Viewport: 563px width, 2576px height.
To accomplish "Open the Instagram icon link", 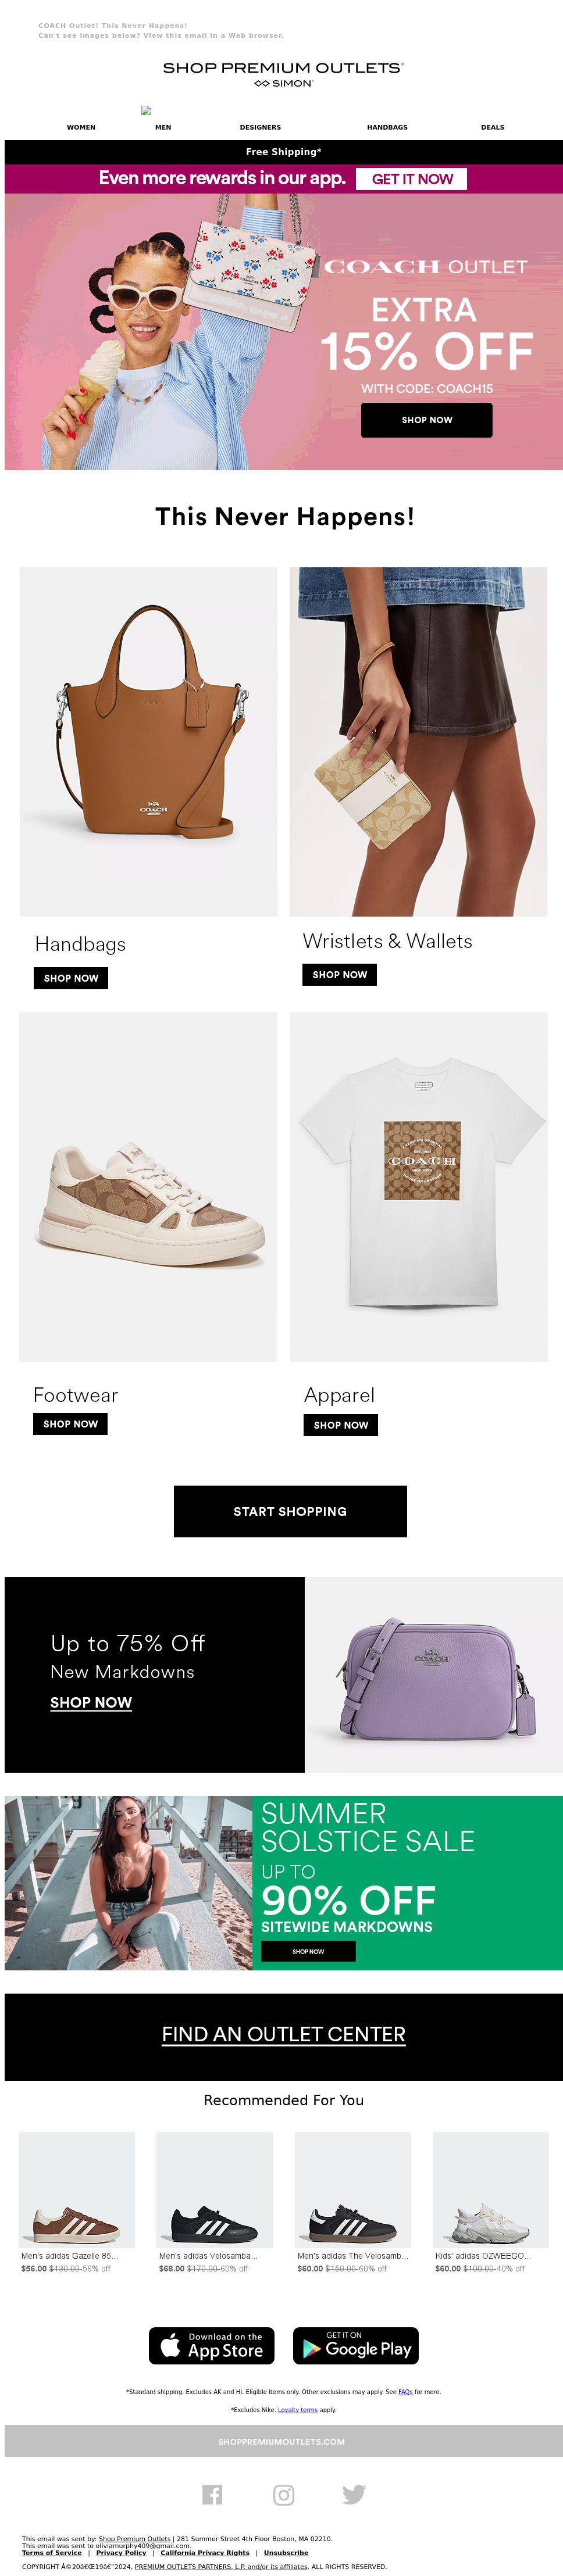I will pyautogui.click(x=284, y=2494).
